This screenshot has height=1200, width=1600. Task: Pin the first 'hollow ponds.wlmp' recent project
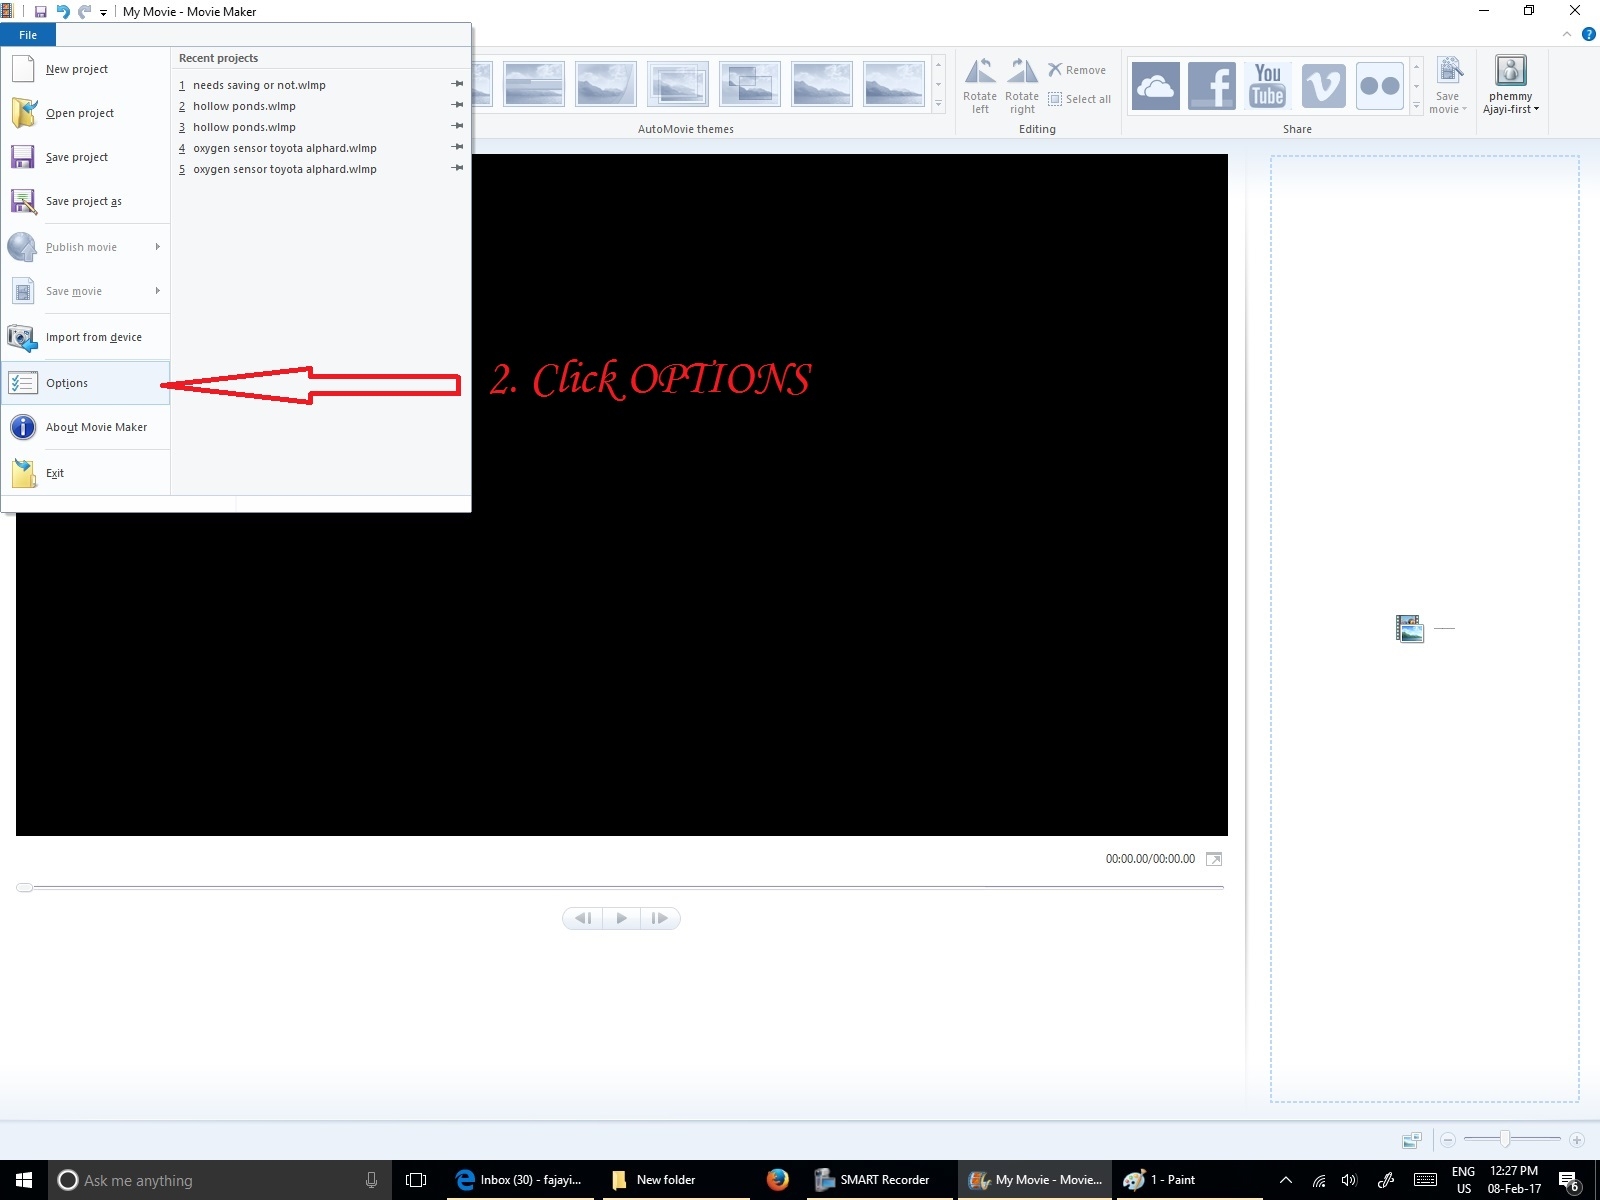click(x=457, y=106)
